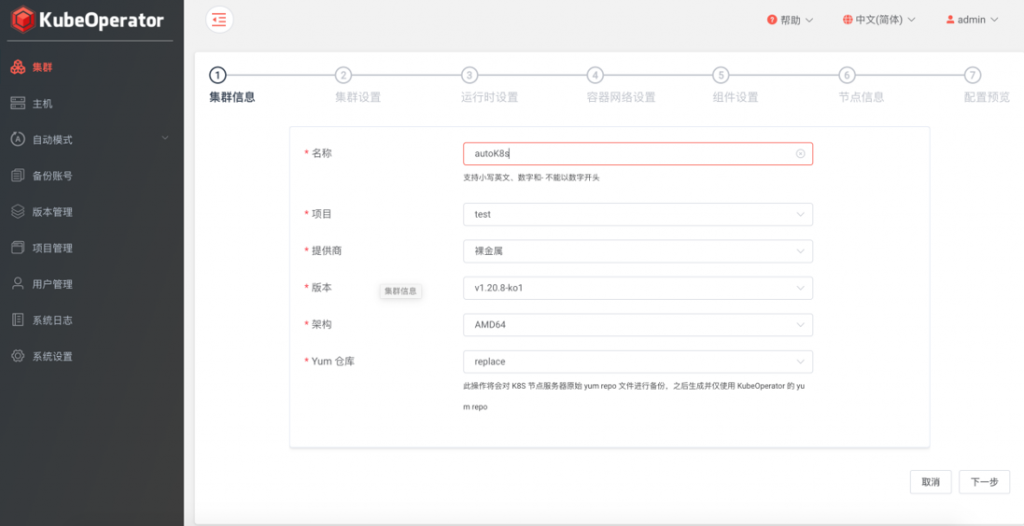The image size is (1024, 526).
Task: Click the 名称 input containing autoK8s
Action: tap(638, 154)
